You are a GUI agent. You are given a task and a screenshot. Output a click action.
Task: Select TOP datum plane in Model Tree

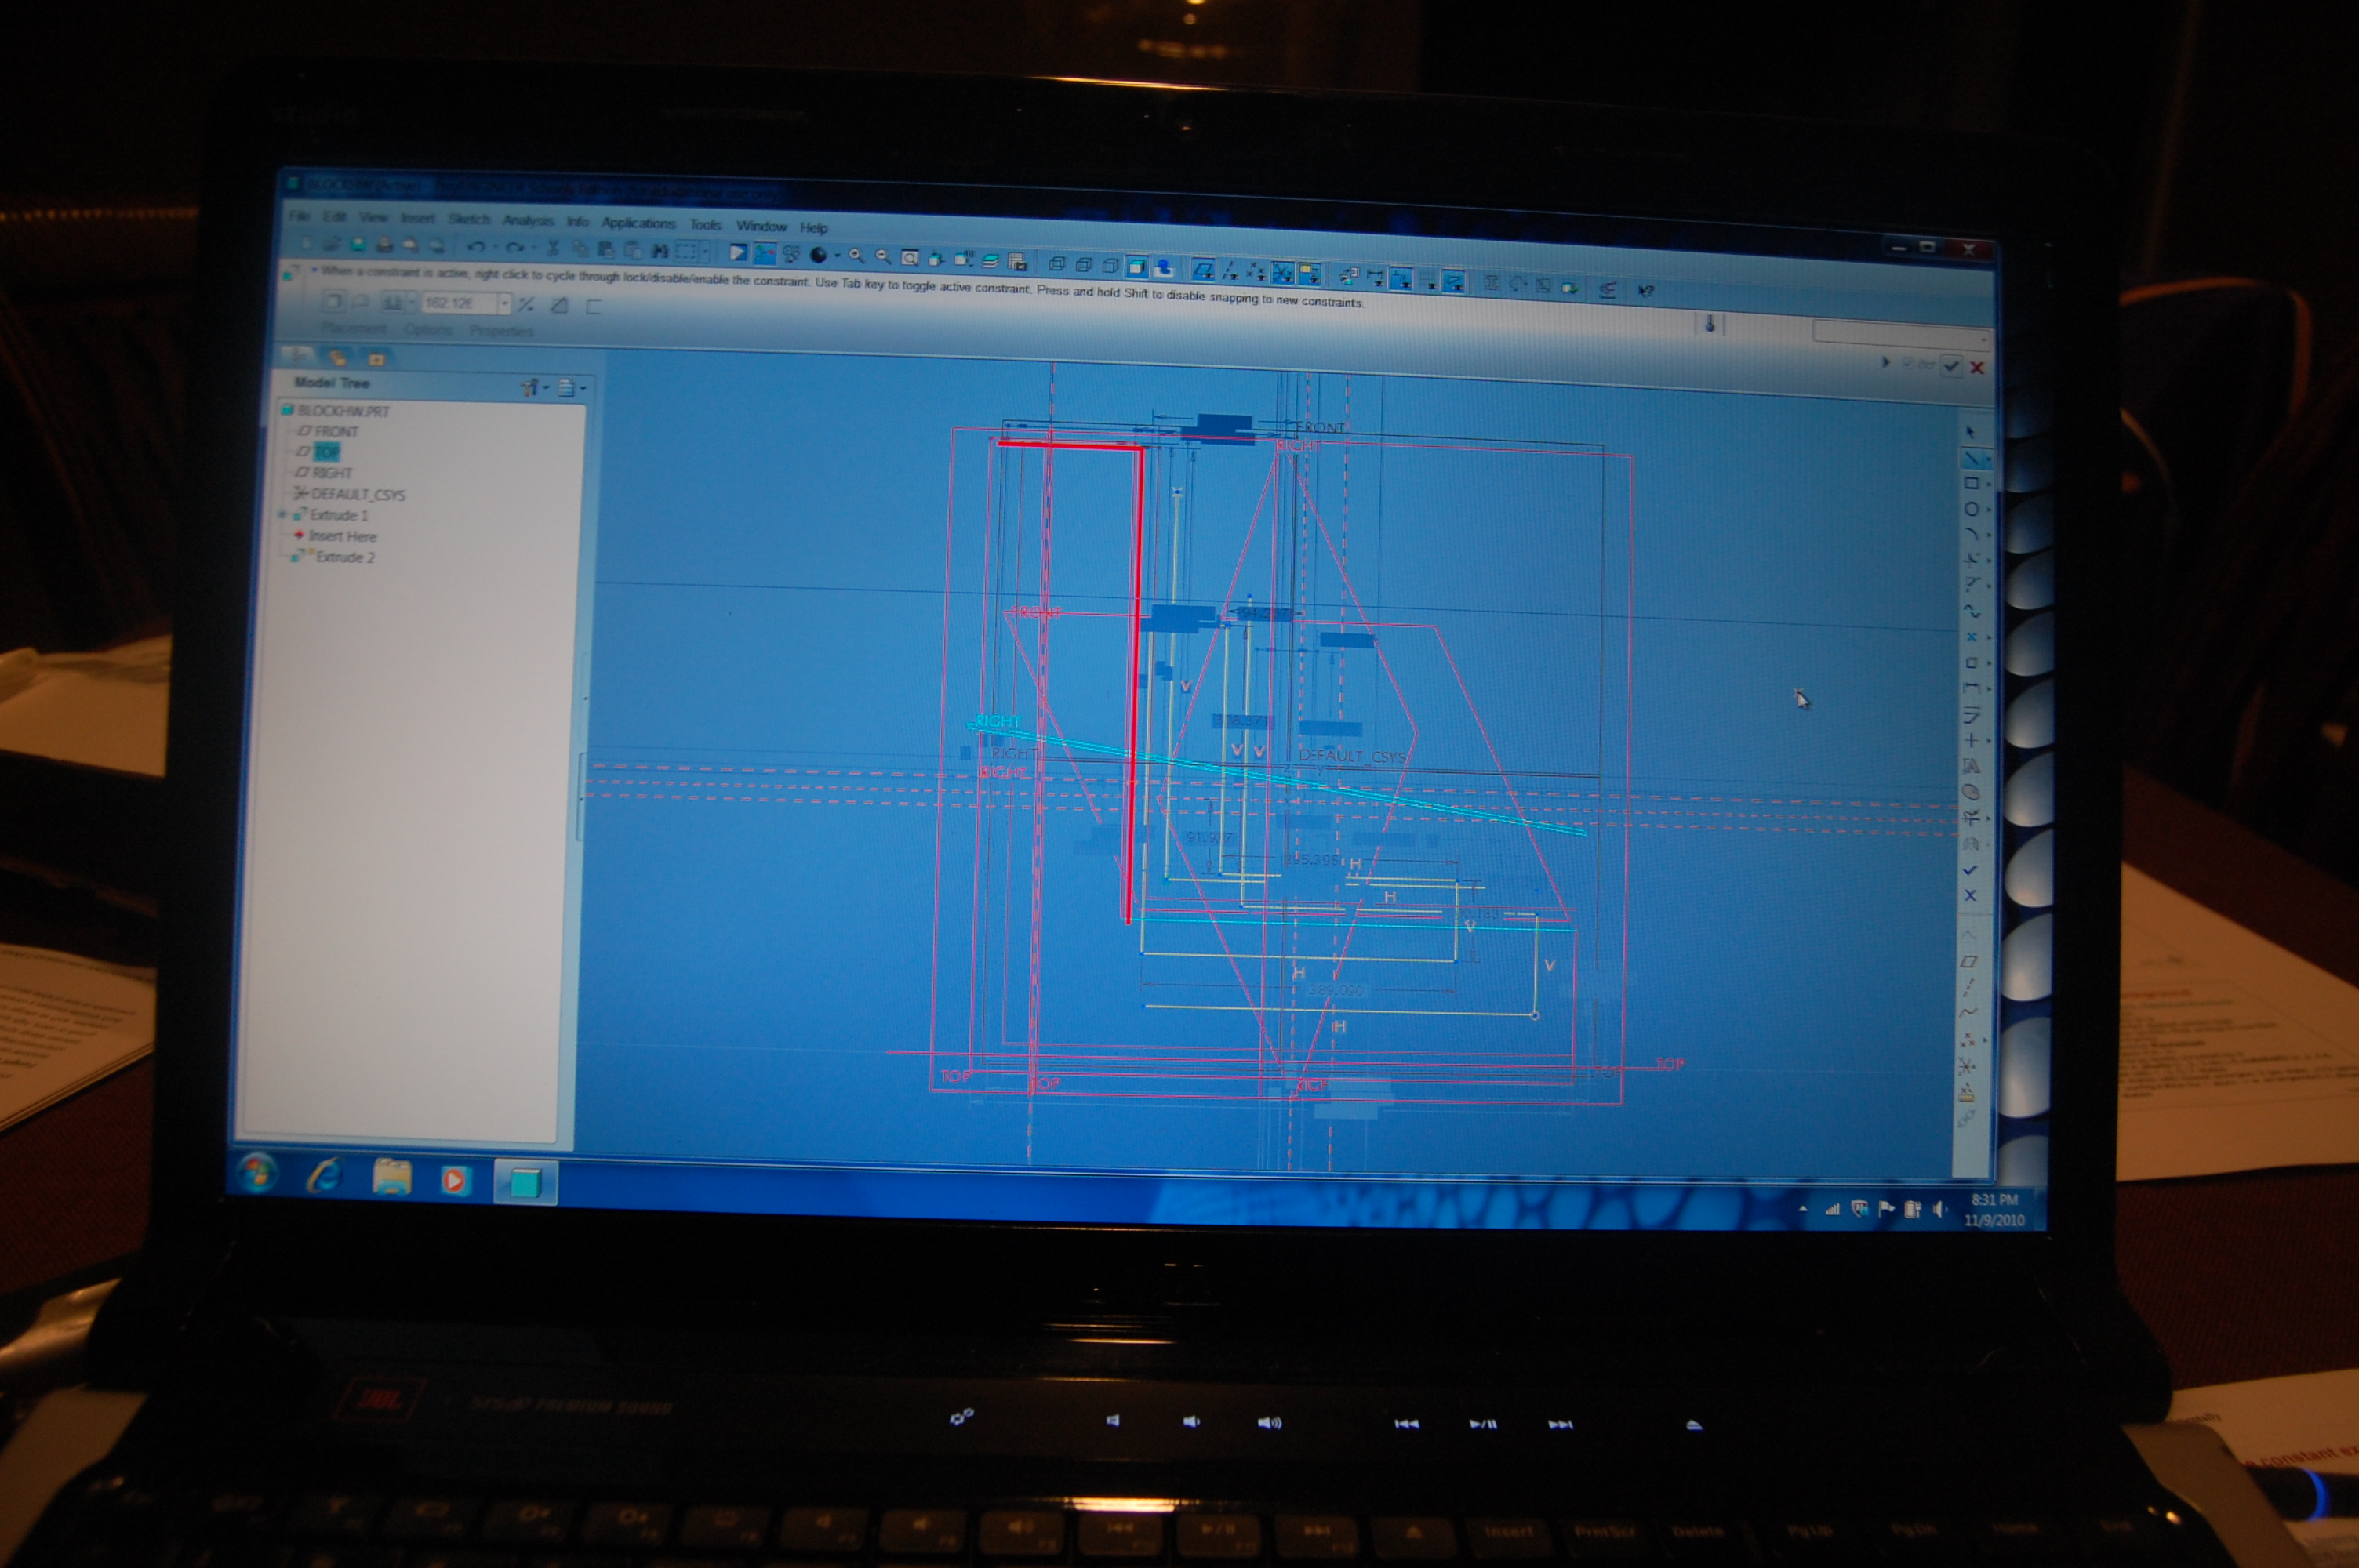tap(326, 452)
